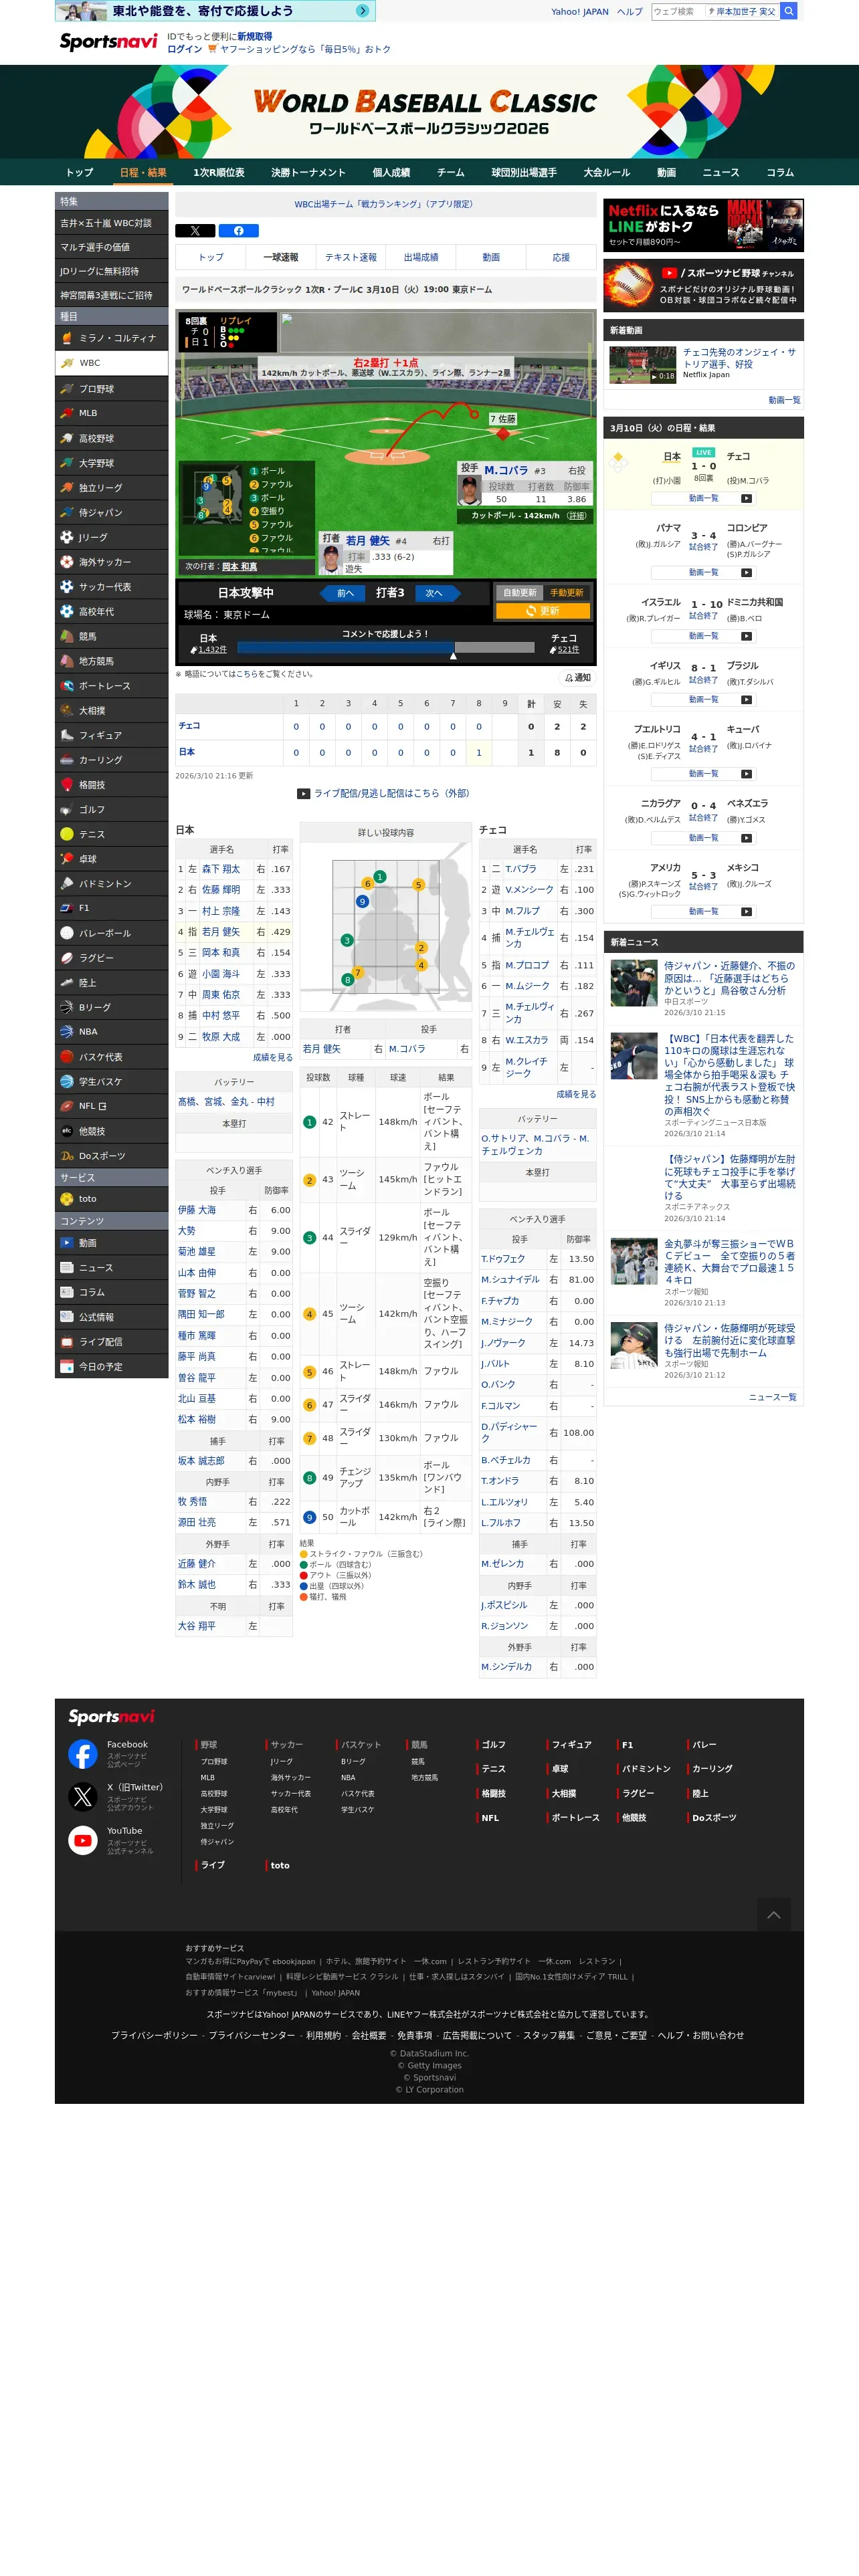Open フィギュア in sidebar
859x2576 pixels.
[111, 735]
